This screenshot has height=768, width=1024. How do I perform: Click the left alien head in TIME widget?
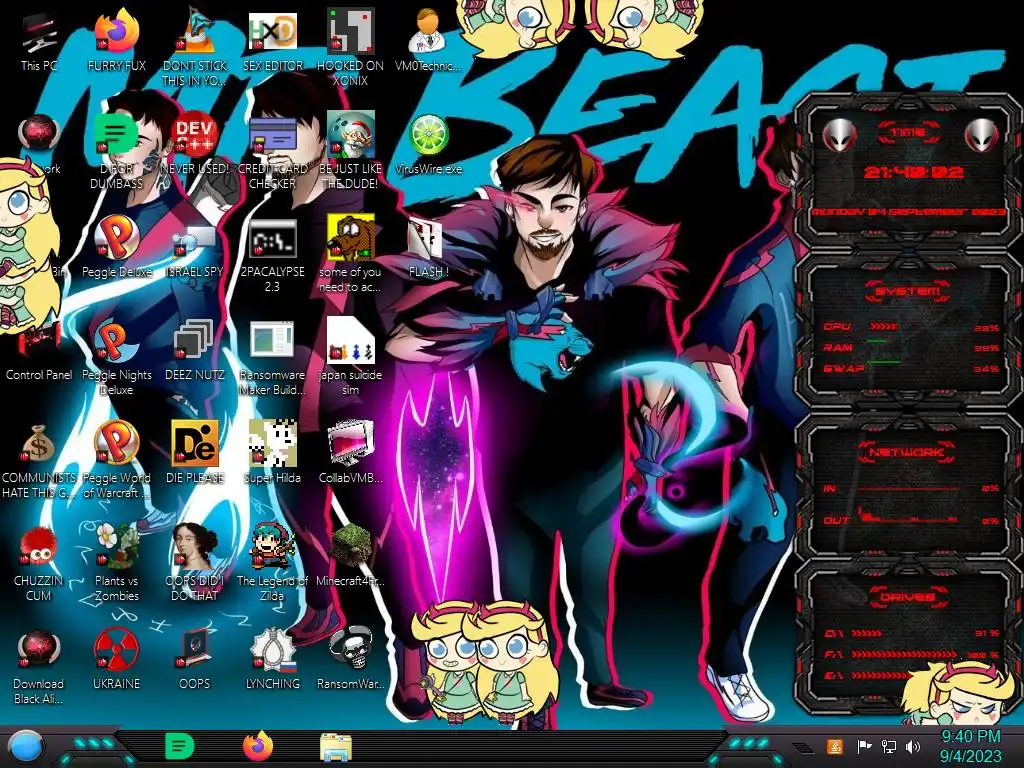(x=839, y=135)
